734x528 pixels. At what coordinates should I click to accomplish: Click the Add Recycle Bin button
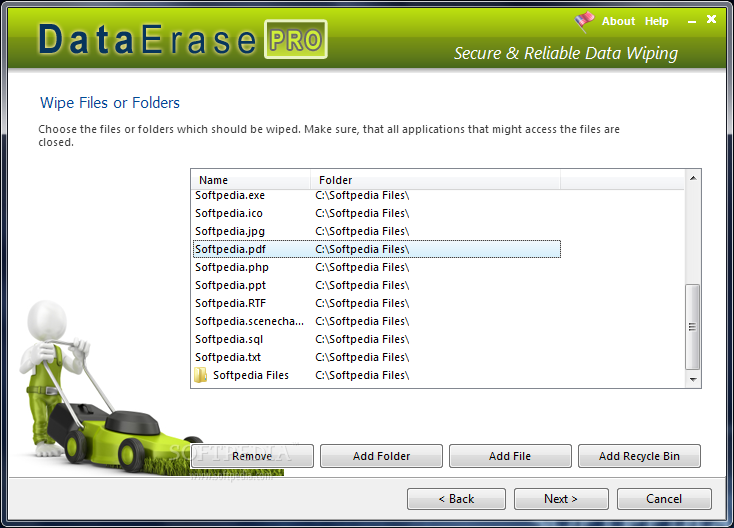point(639,456)
